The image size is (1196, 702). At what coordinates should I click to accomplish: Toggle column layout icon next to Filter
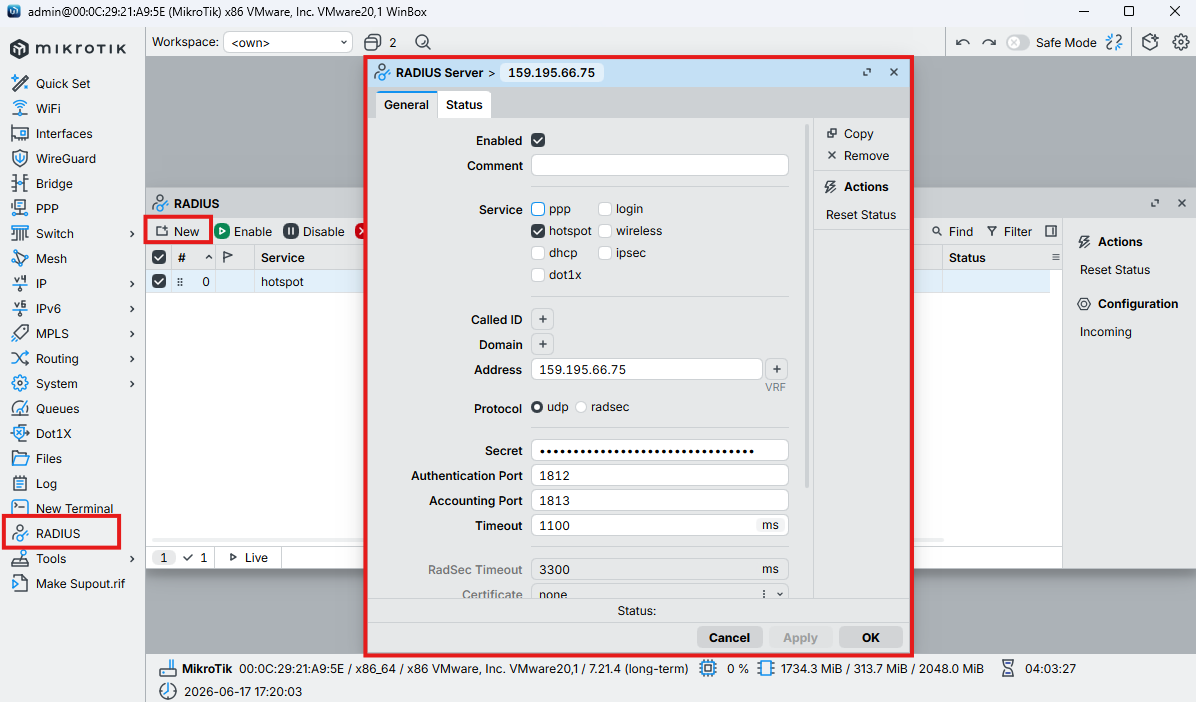[x=1051, y=231]
